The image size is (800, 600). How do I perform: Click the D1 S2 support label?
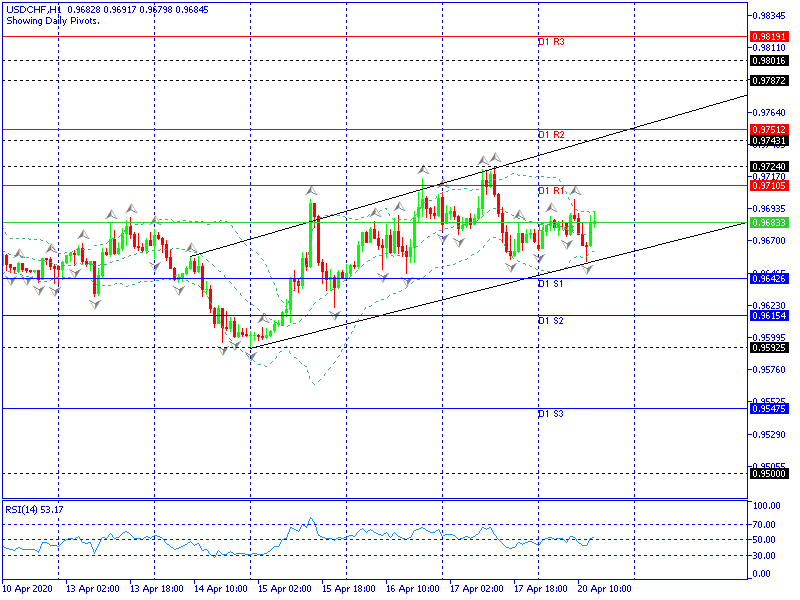click(x=551, y=321)
